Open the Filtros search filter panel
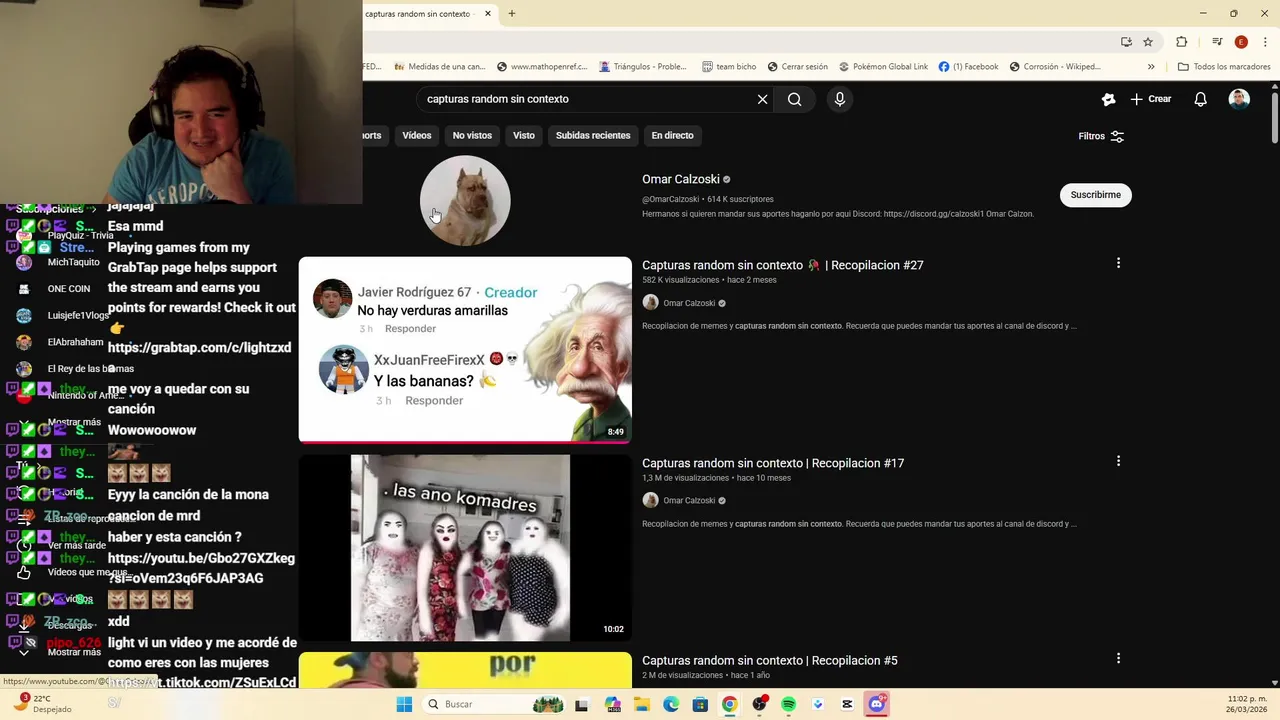The width and height of the screenshot is (1280, 720). 1101,136
